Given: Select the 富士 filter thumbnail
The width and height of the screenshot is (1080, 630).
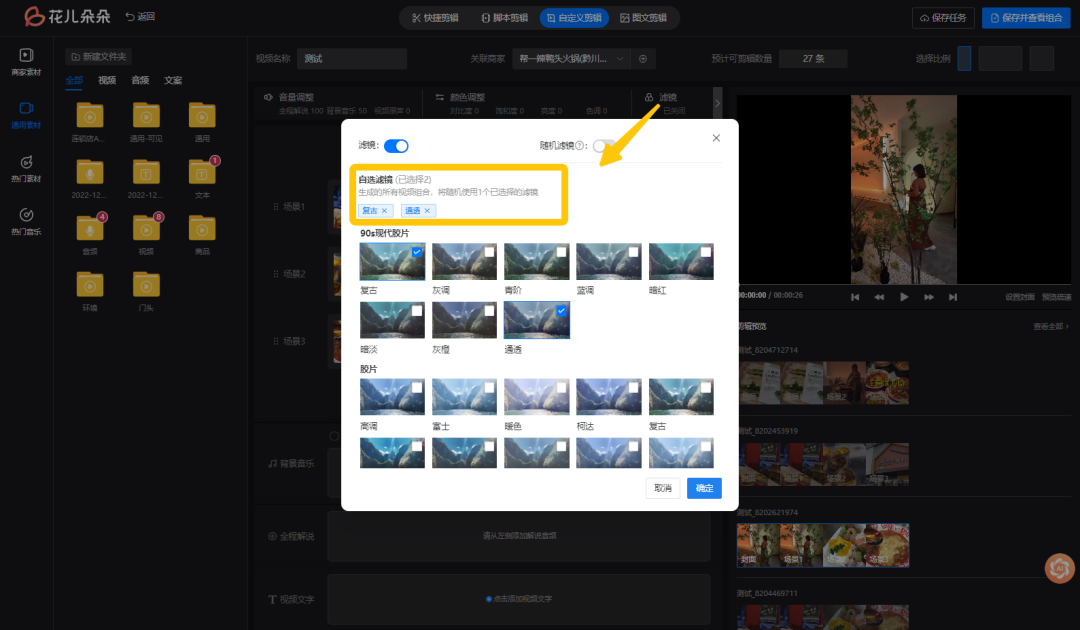Looking at the screenshot, I should point(464,397).
